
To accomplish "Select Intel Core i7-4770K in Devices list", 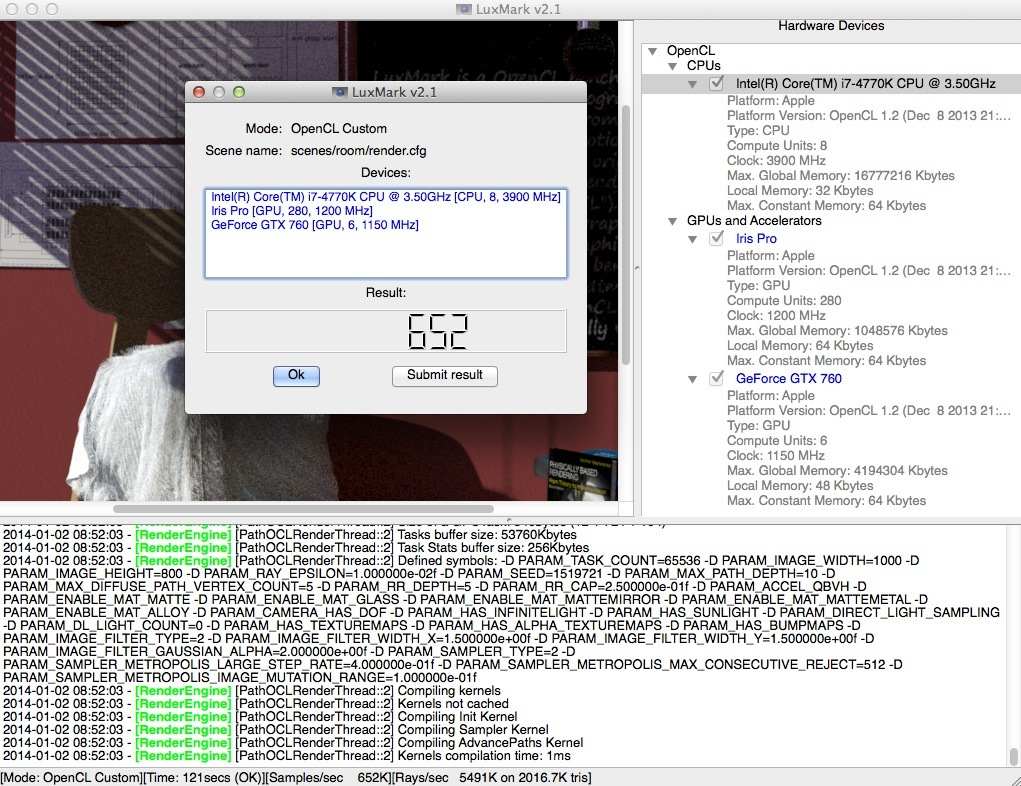I will click(x=385, y=197).
